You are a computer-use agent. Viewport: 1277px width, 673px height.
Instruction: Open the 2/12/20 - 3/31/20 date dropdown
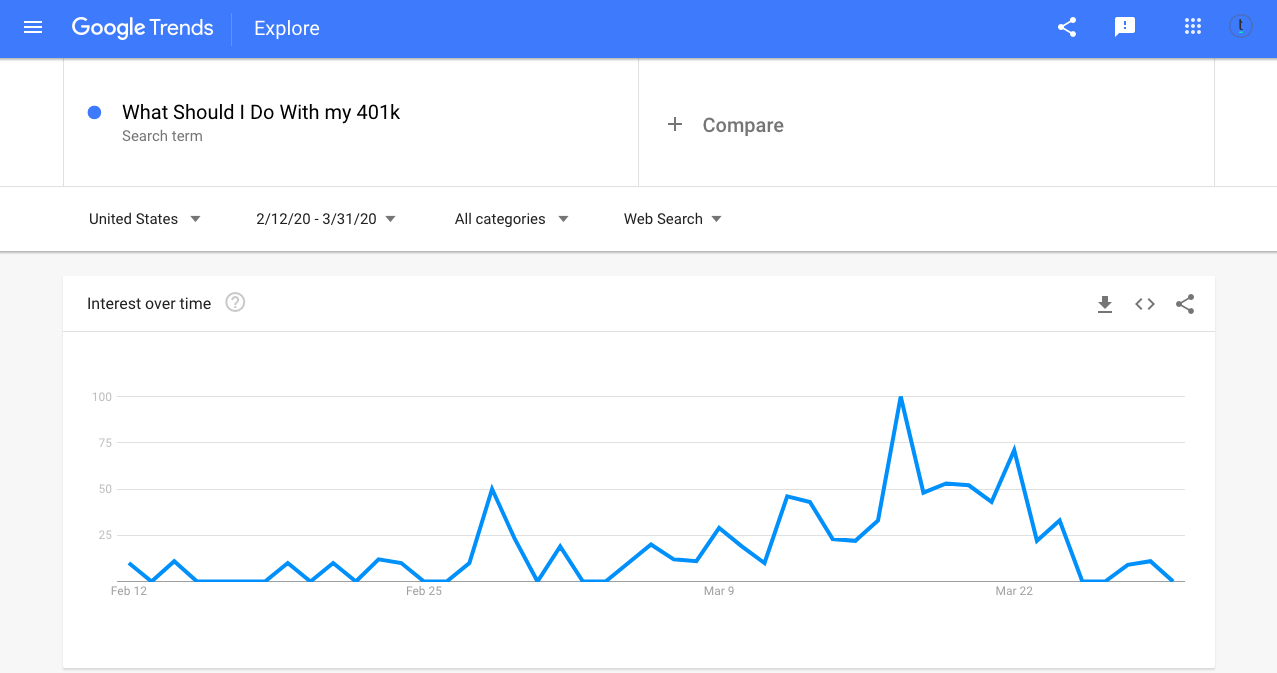(327, 219)
